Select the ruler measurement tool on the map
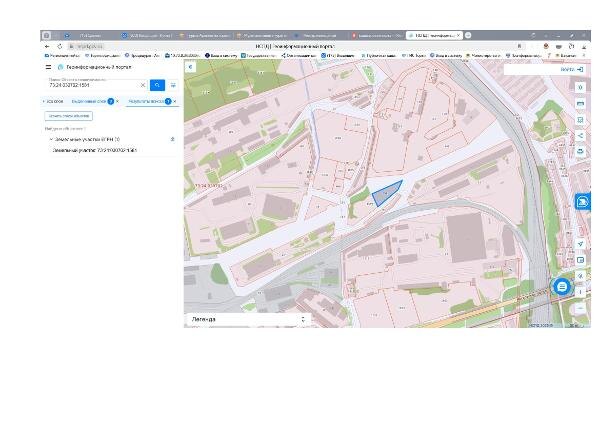Viewport: 600px width, 424px height. [x=580, y=104]
